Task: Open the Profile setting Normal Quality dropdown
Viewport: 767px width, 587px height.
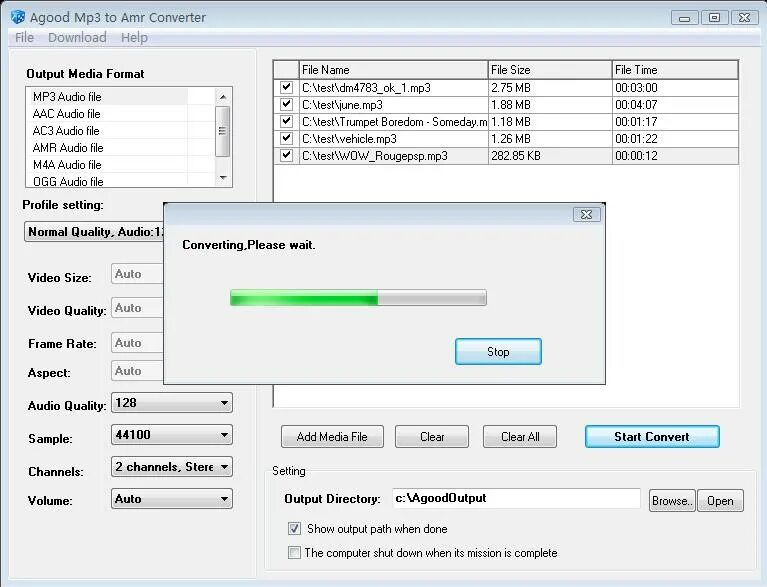Action: [94, 232]
